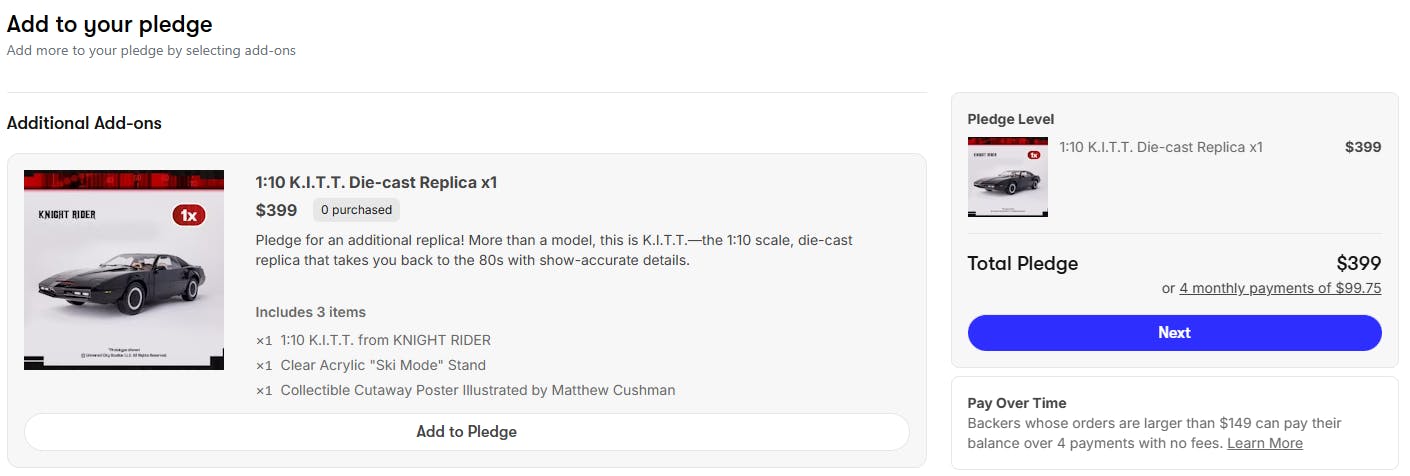1410x476 pixels.
Task: Click the Includes 3 items label
Action: (310, 312)
